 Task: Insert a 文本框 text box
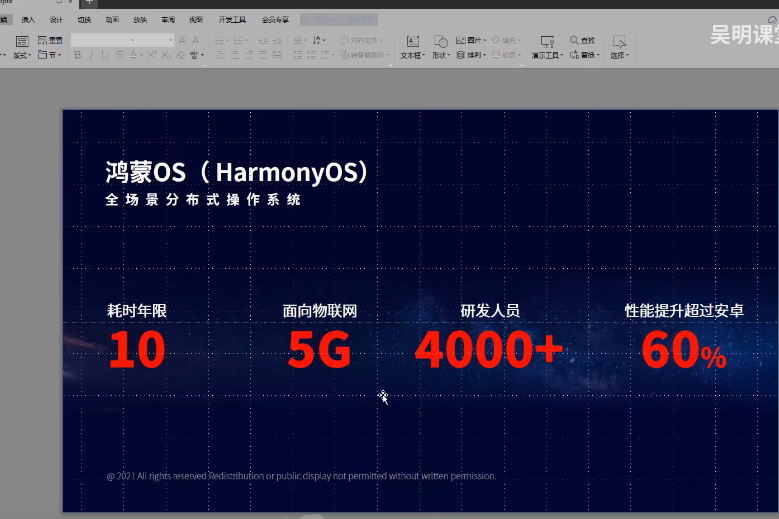tap(412, 47)
